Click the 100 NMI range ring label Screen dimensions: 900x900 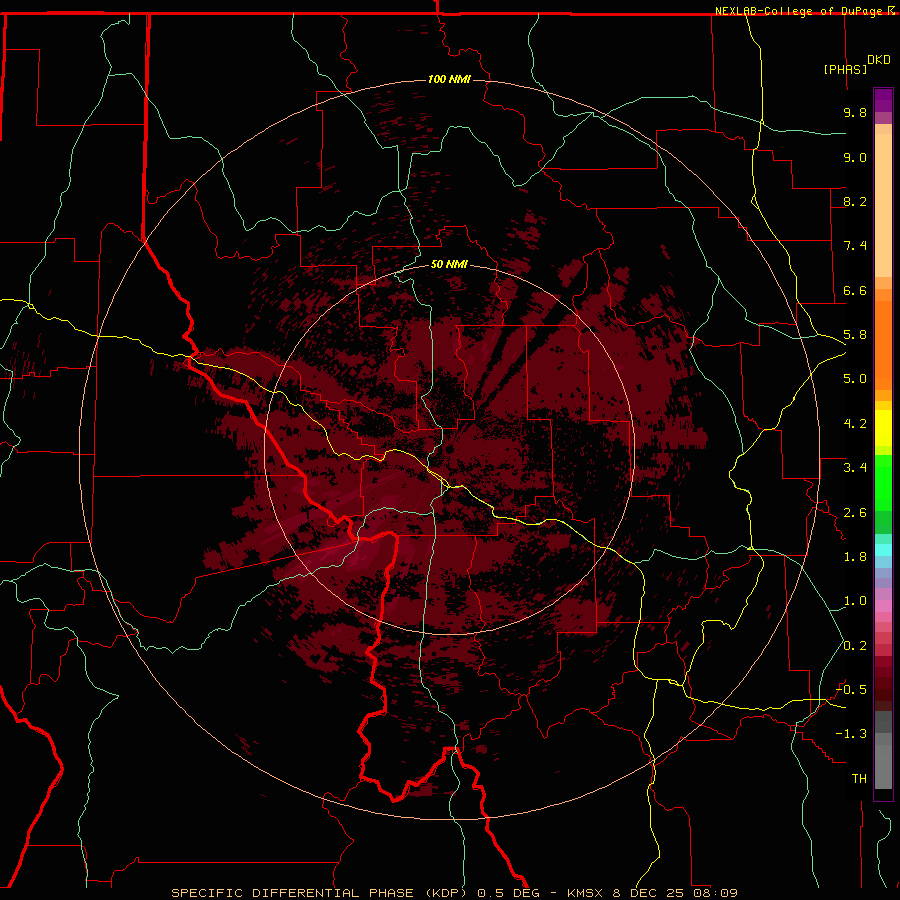coord(449,79)
